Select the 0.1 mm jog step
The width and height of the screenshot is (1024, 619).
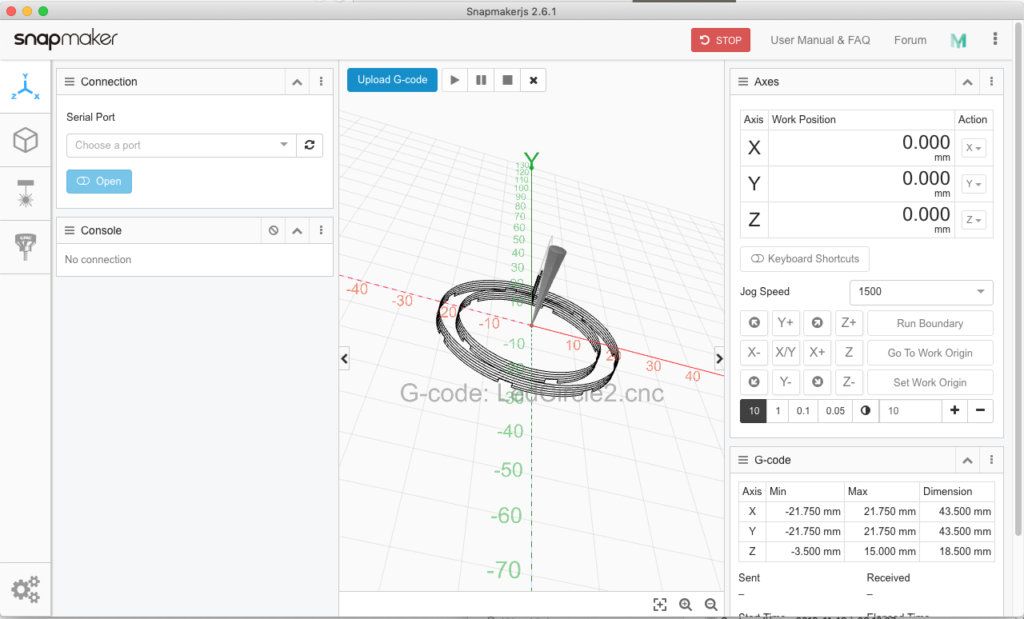click(x=803, y=411)
